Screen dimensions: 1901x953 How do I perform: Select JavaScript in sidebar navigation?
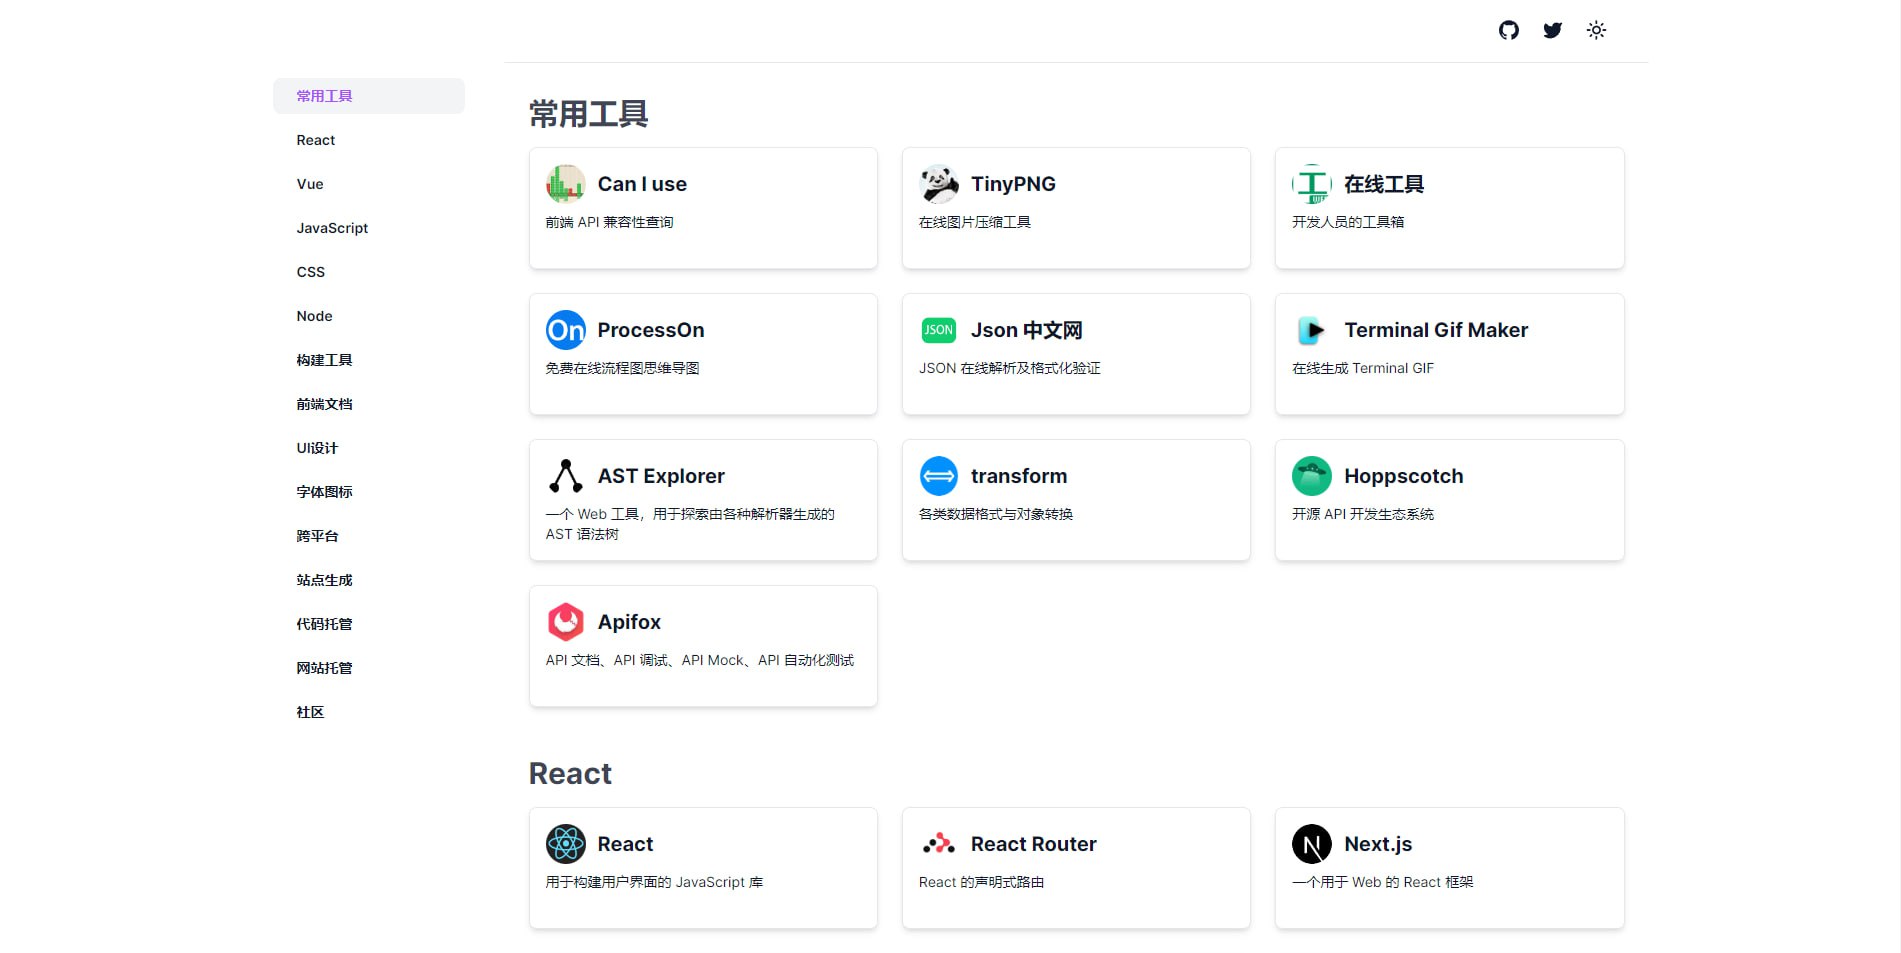point(369,228)
